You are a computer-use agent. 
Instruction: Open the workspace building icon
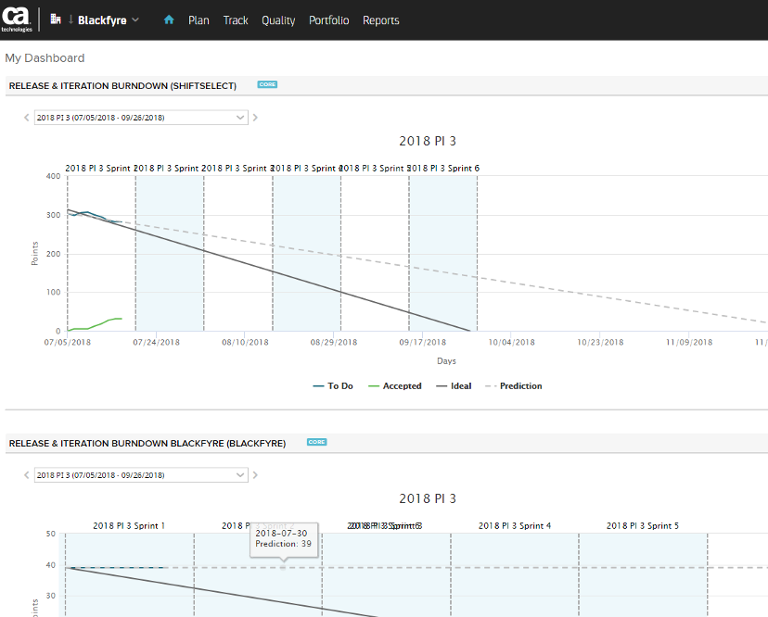pos(56,19)
